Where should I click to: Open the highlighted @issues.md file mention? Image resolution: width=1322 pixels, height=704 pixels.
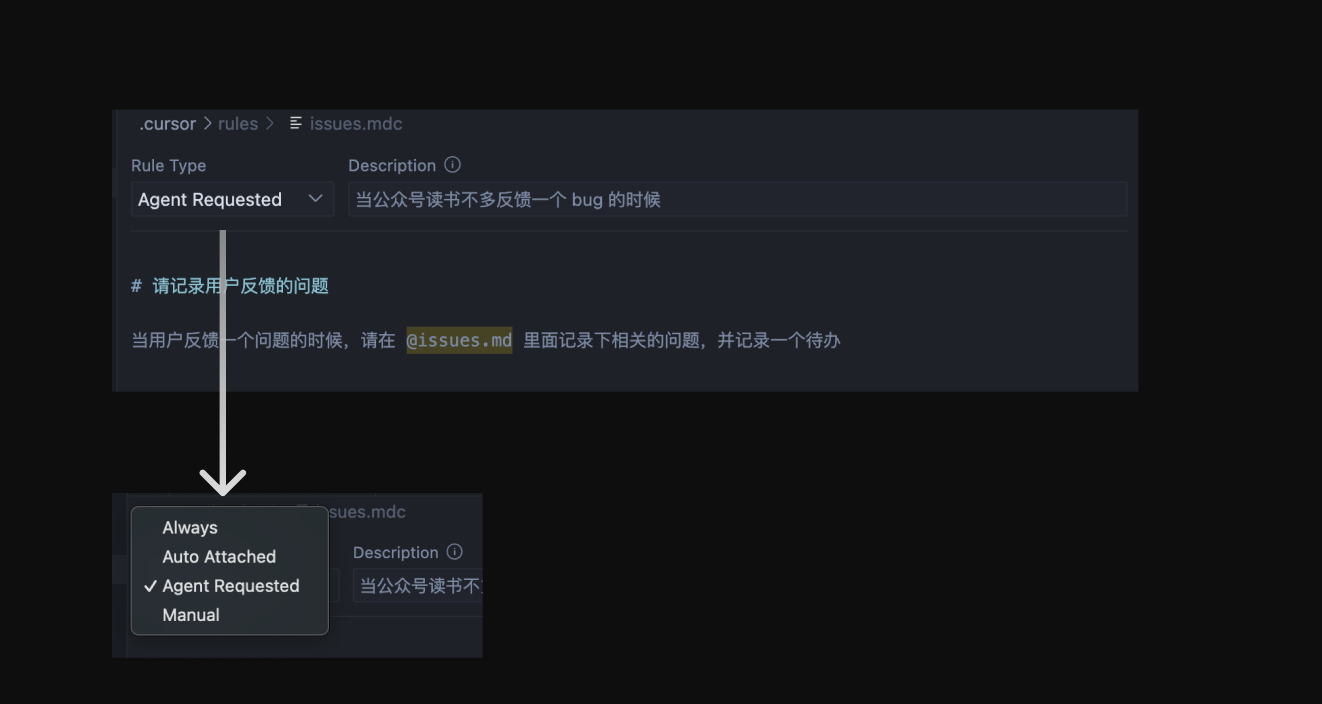click(459, 340)
